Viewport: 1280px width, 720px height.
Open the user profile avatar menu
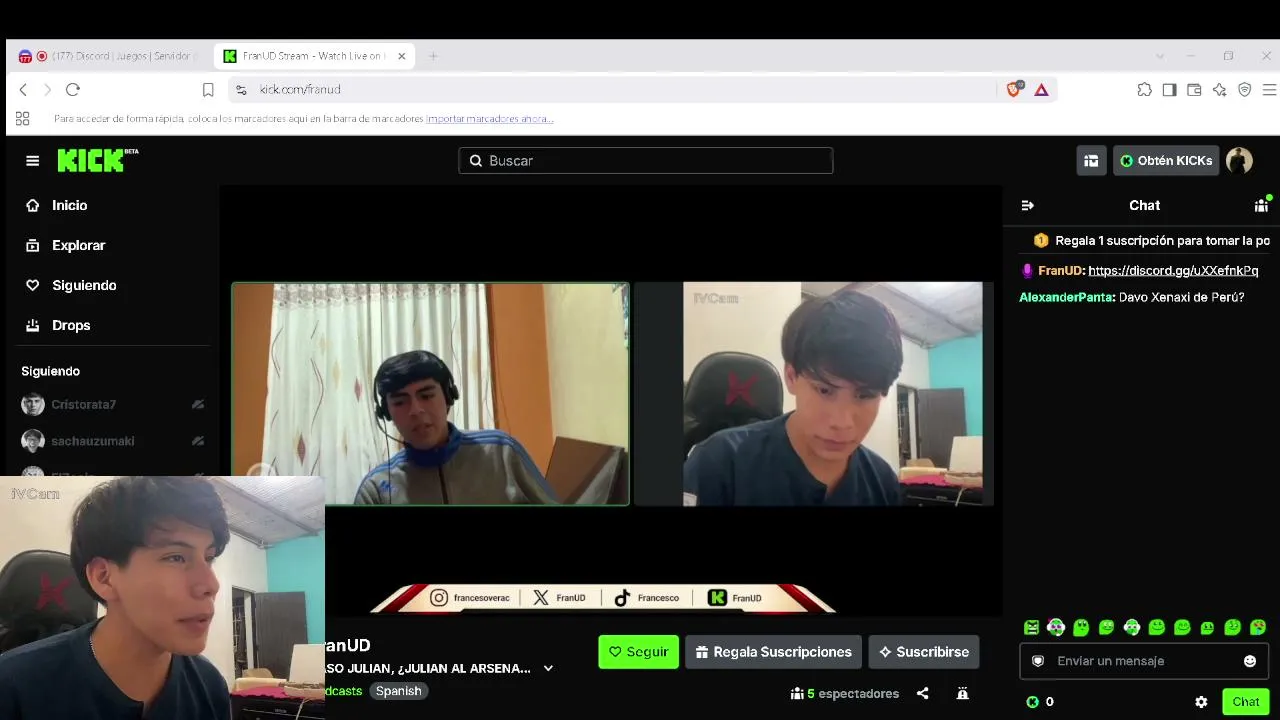click(1239, 161)
